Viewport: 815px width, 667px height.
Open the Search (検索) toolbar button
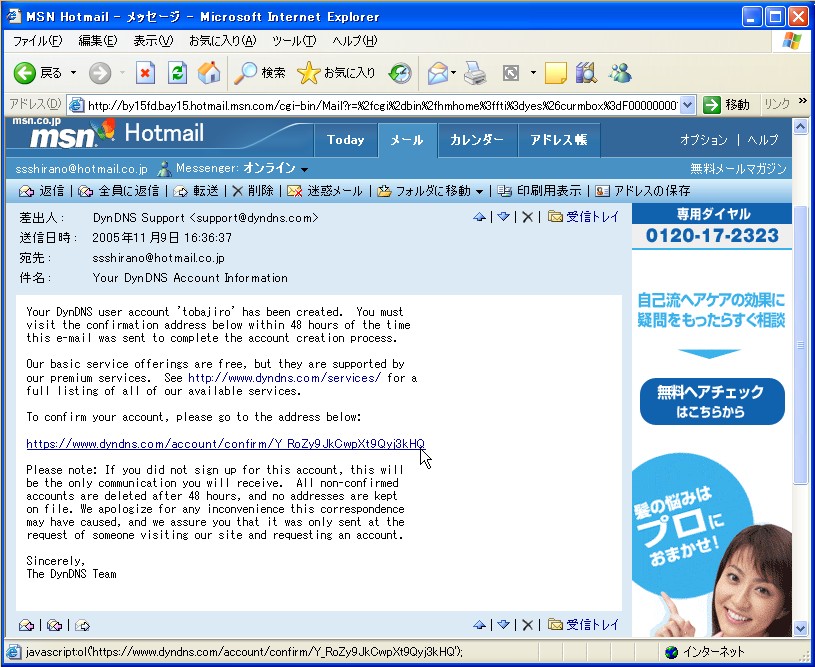click(259, 73)
